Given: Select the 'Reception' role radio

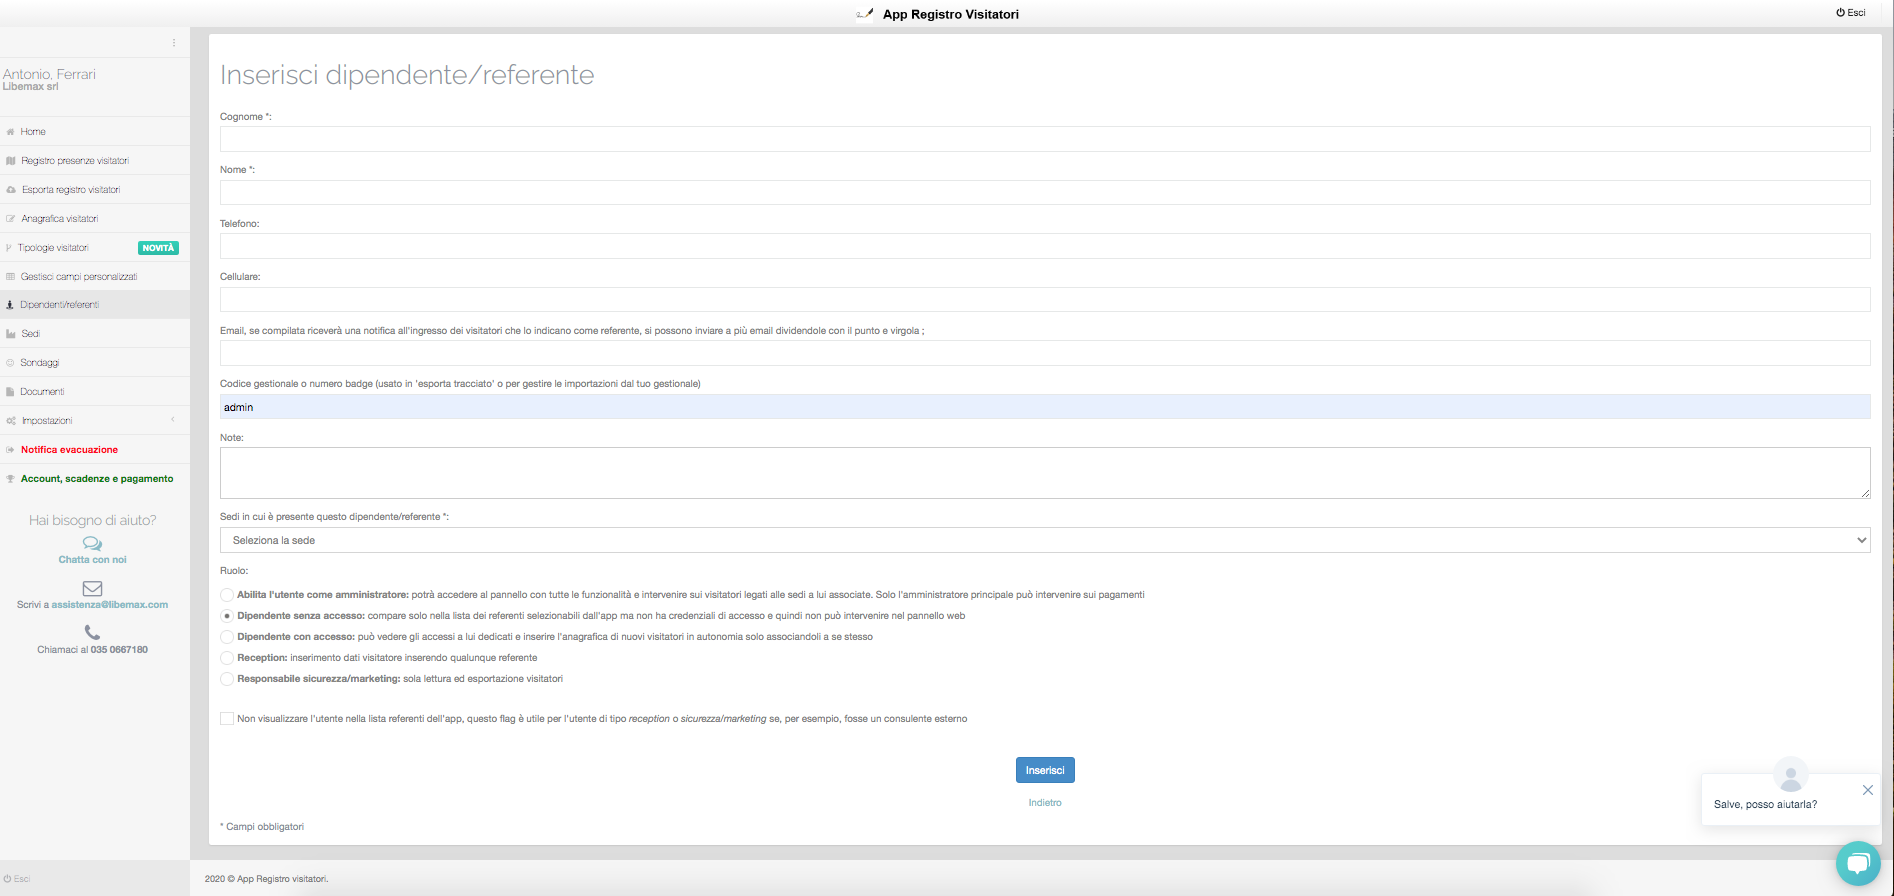Looking at the screenshot, I should pos(227,658).
